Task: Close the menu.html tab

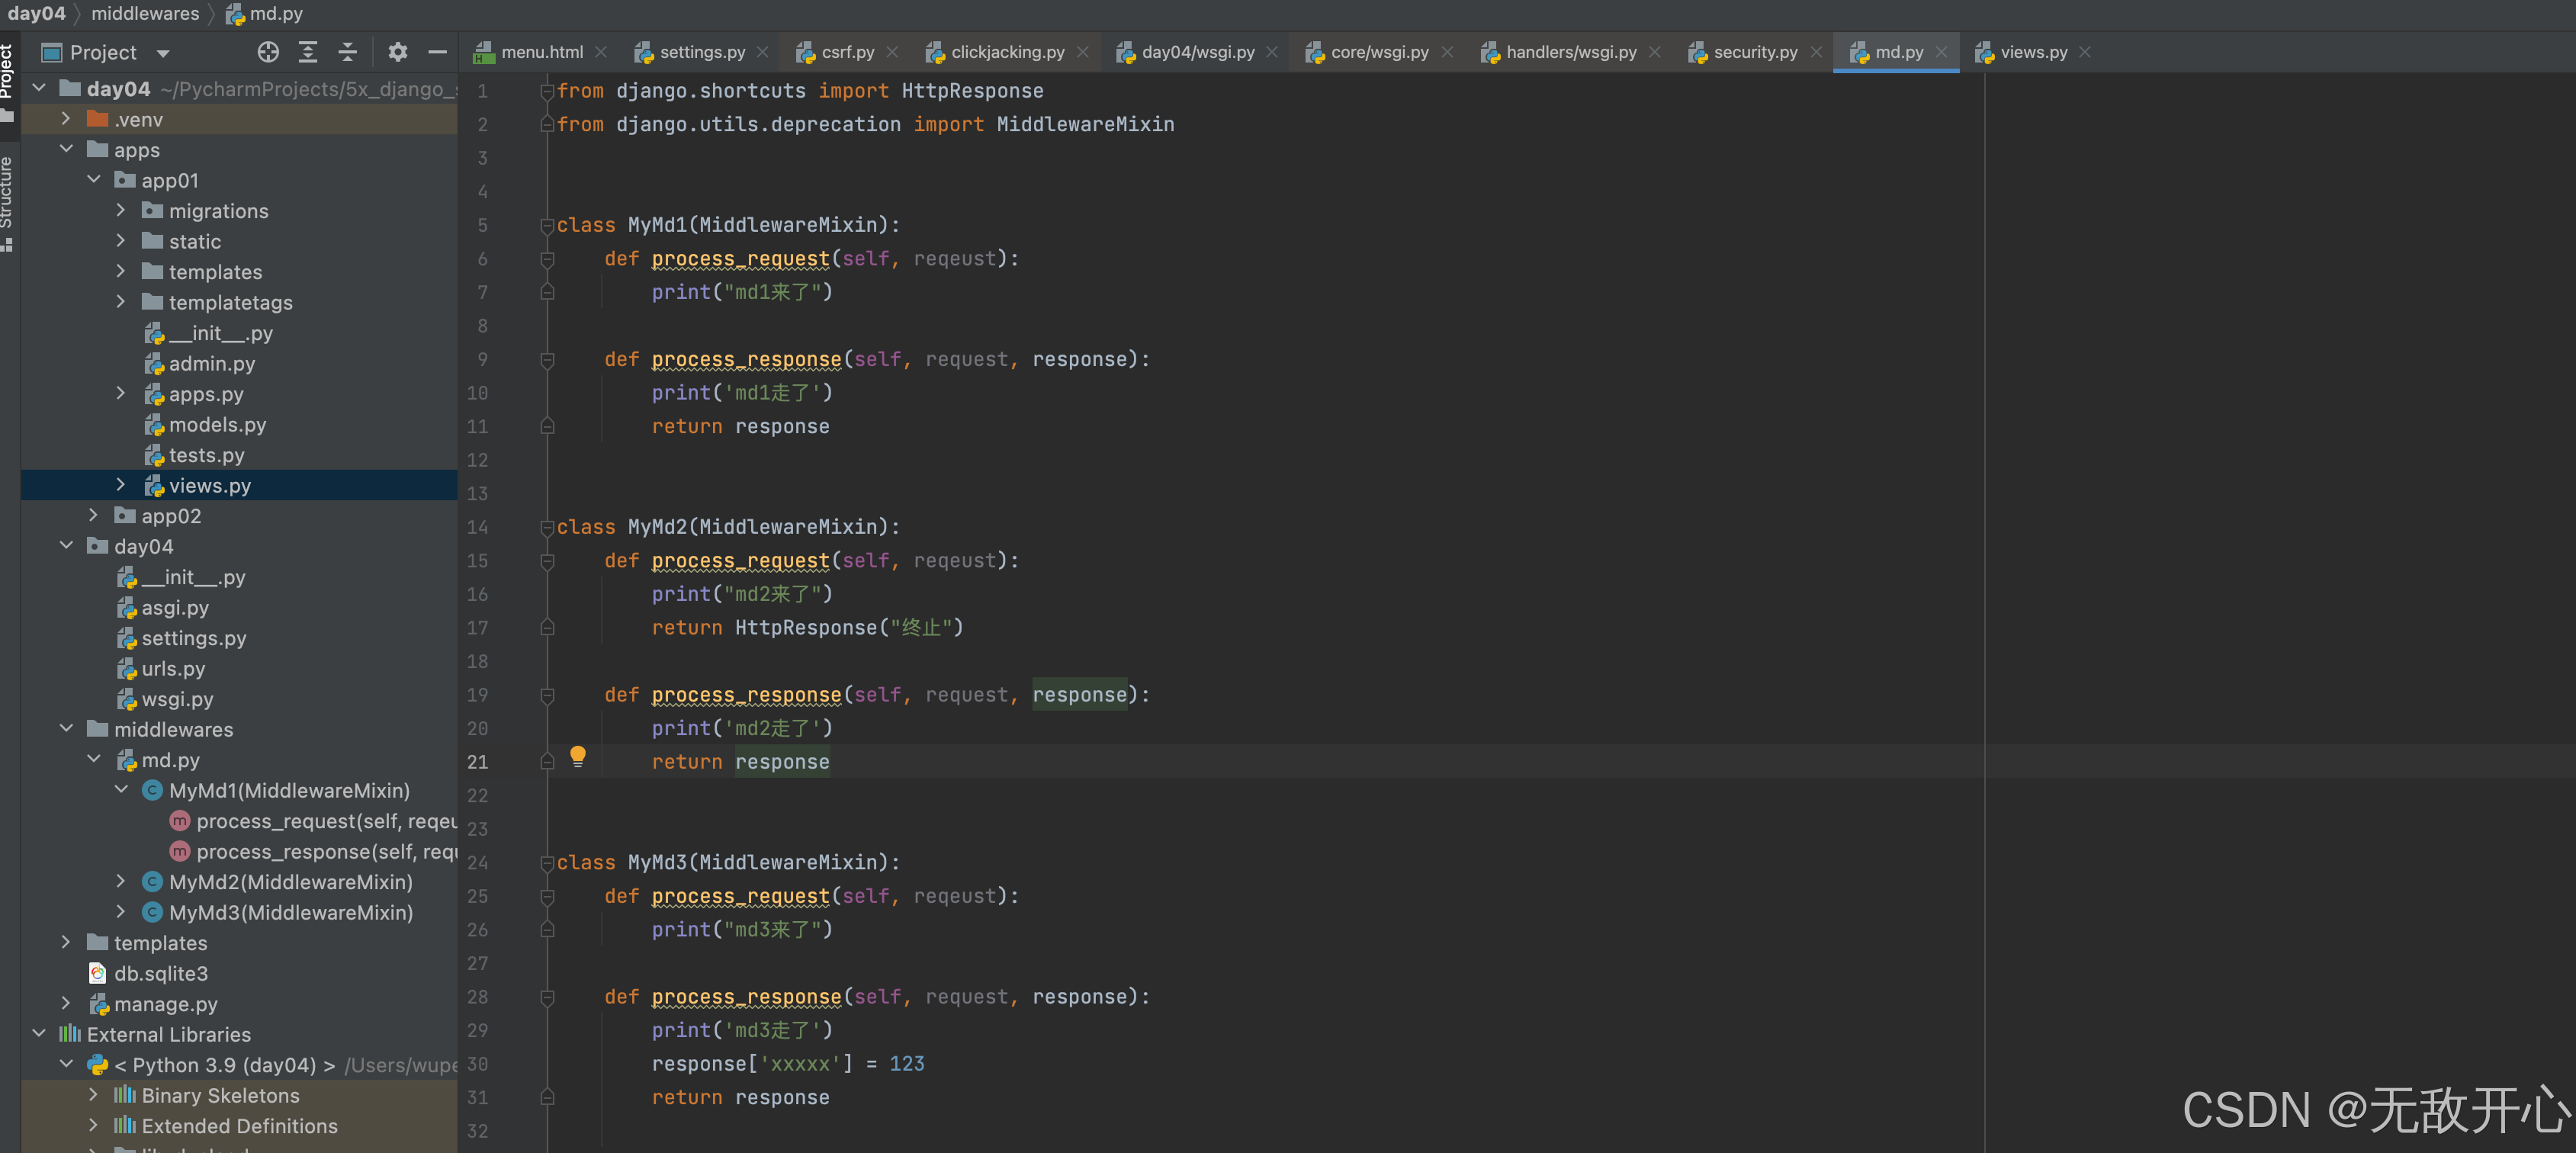Action: coord(601,52)
